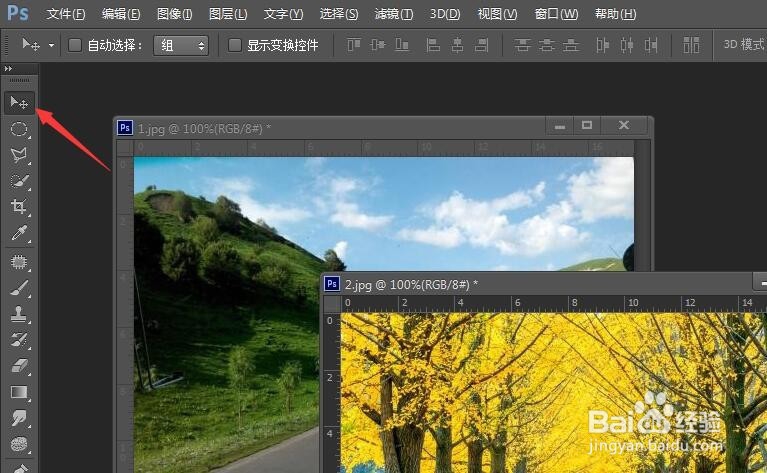
Task: Align right edges in options bar
Action: coord(482,45)
